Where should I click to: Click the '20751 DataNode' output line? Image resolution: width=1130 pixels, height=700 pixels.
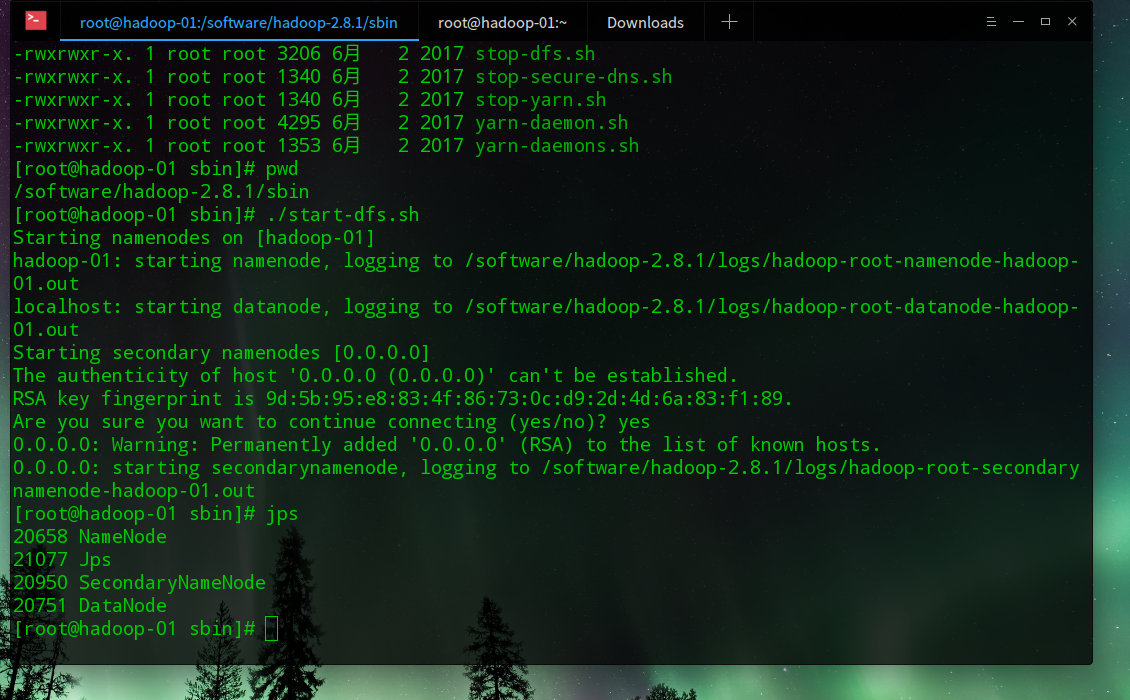[x=90, y=606]
